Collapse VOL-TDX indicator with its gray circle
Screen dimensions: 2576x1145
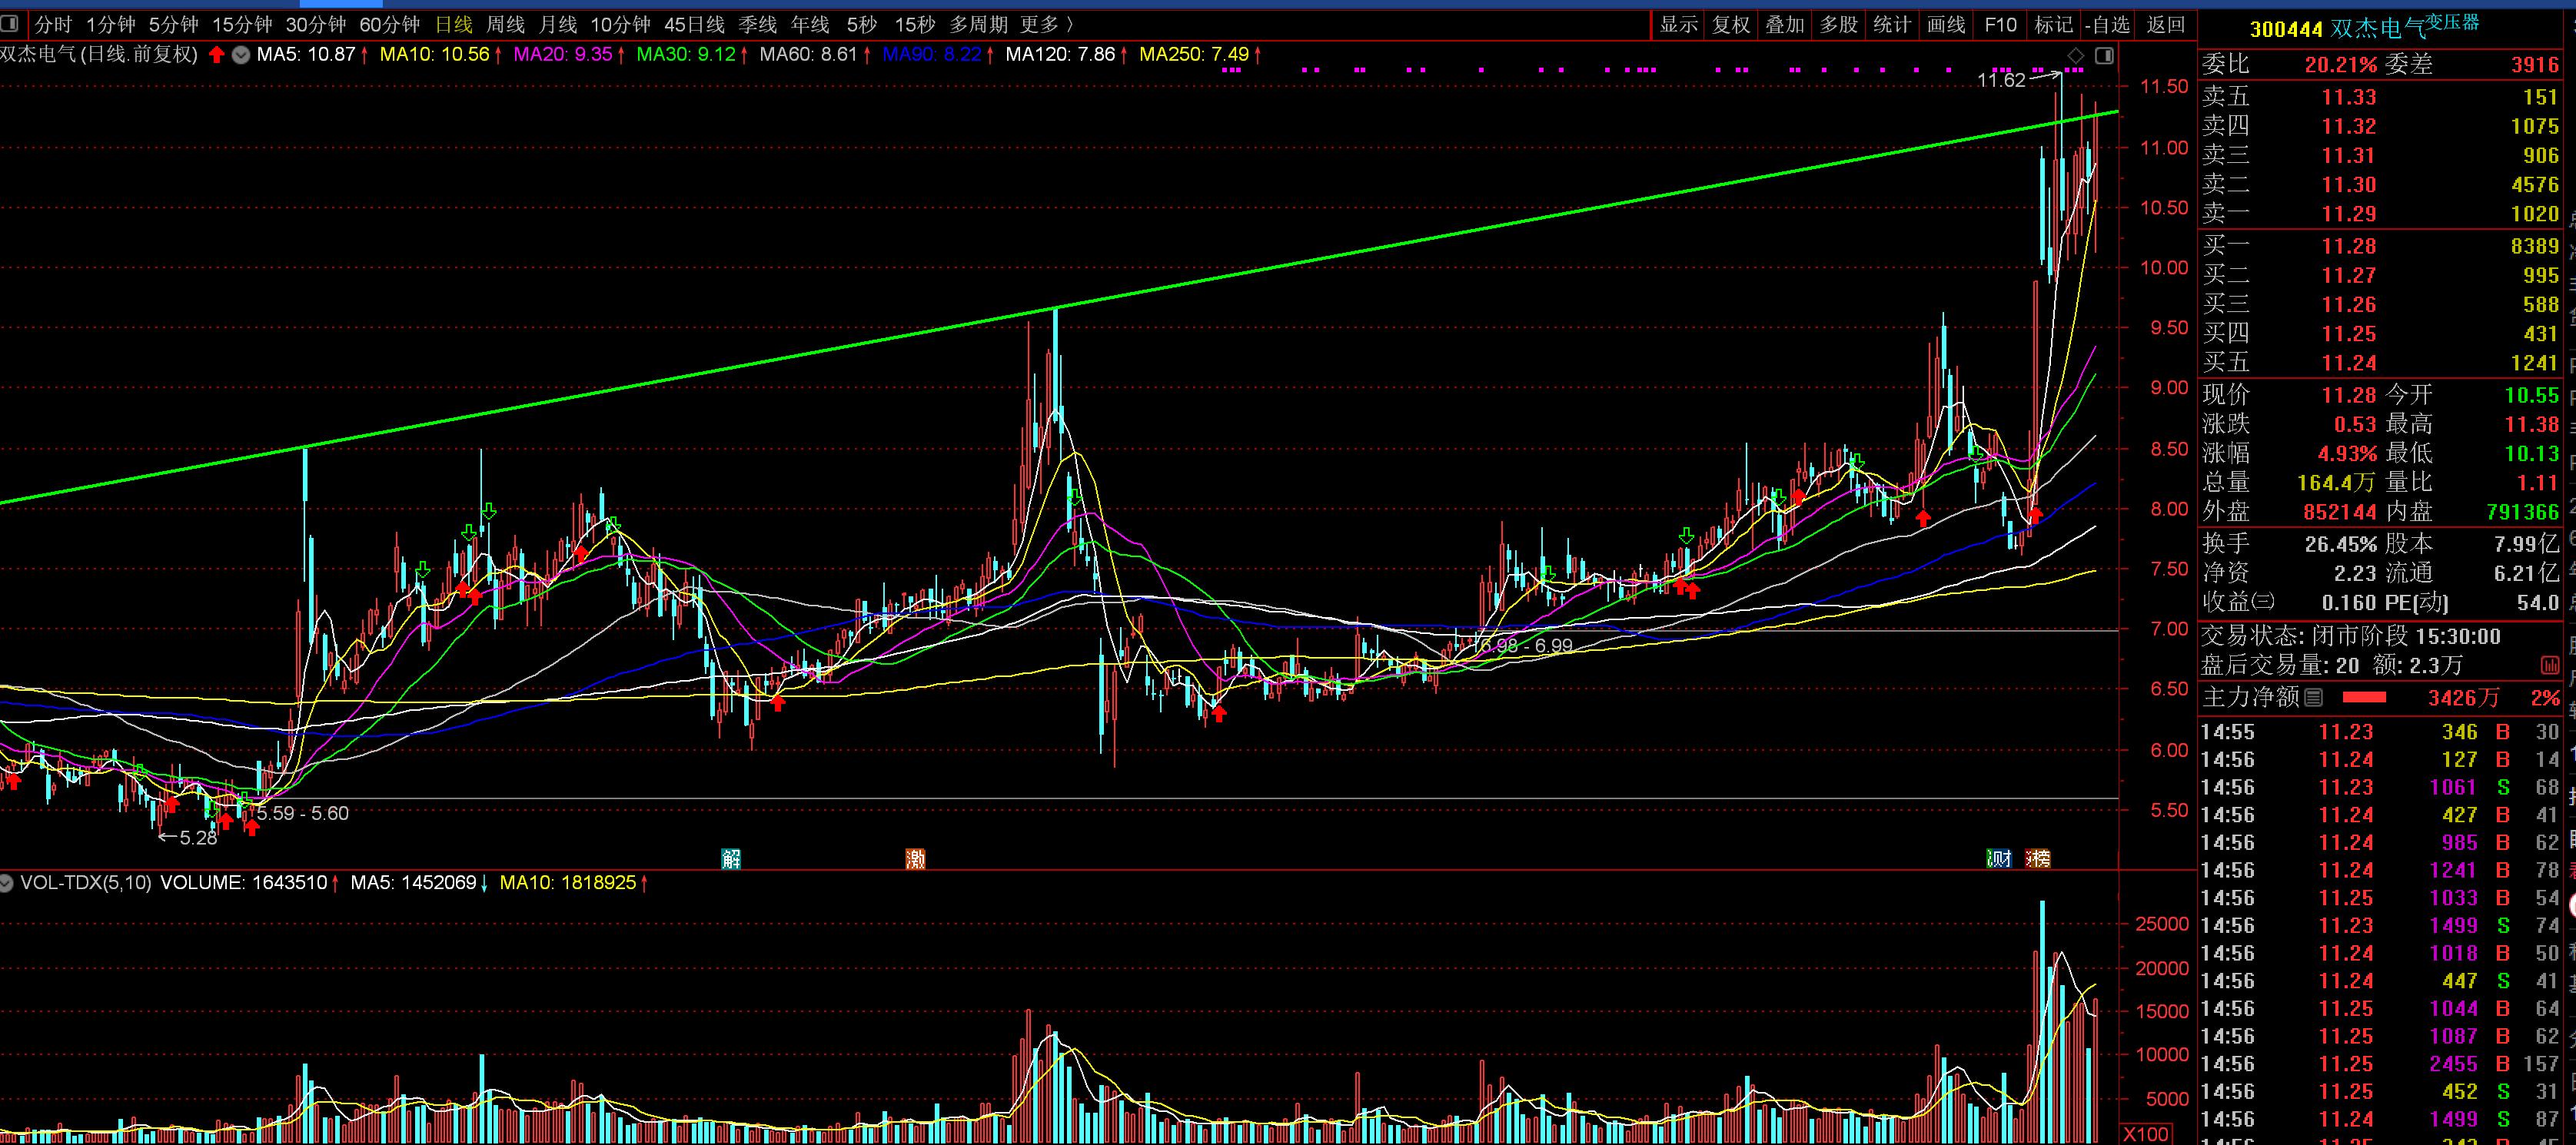pyautogui.click(x=7, y=883)
